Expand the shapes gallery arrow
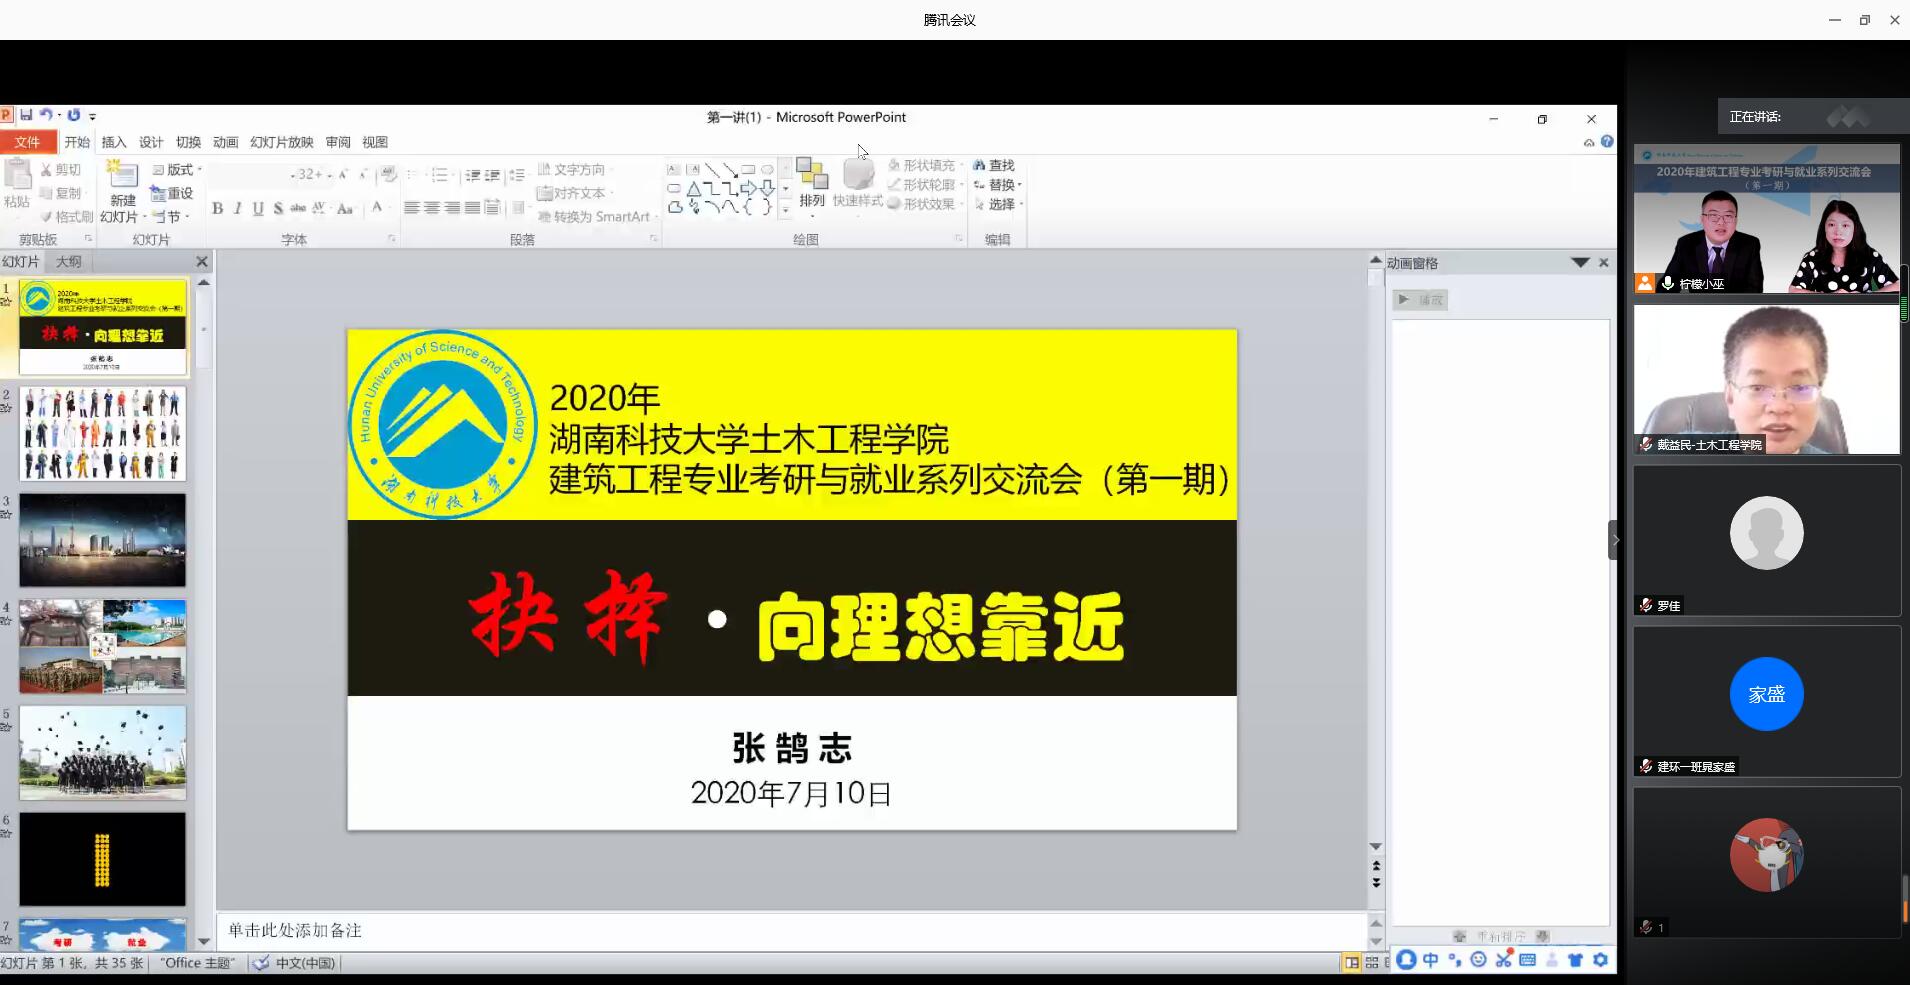 [788, 208]
